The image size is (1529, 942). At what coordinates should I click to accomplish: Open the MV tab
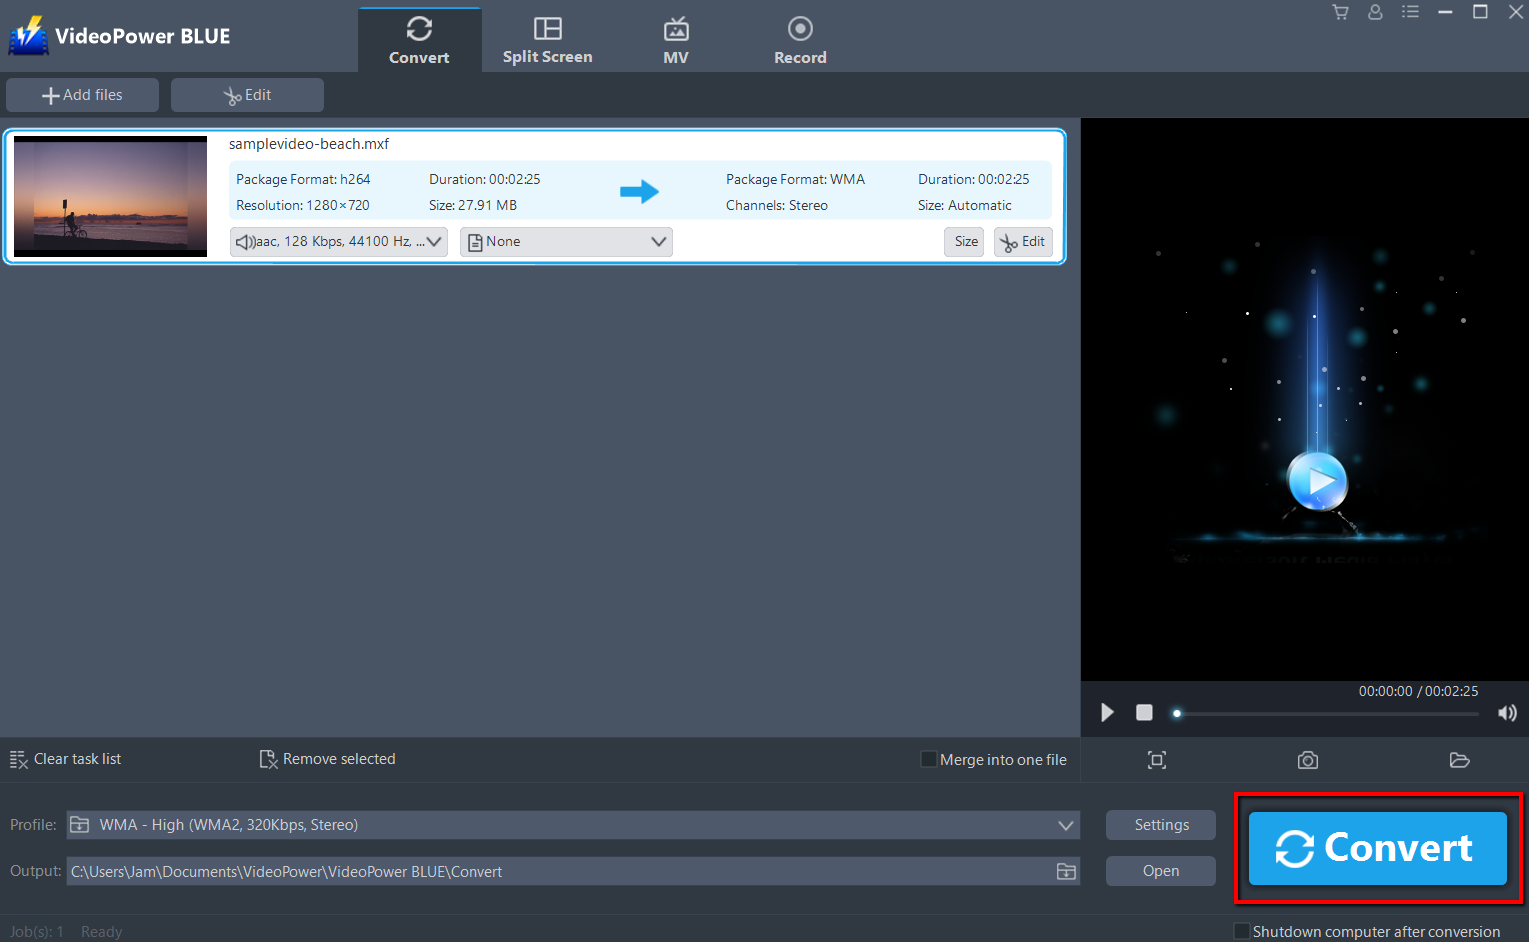click(676, 40)
